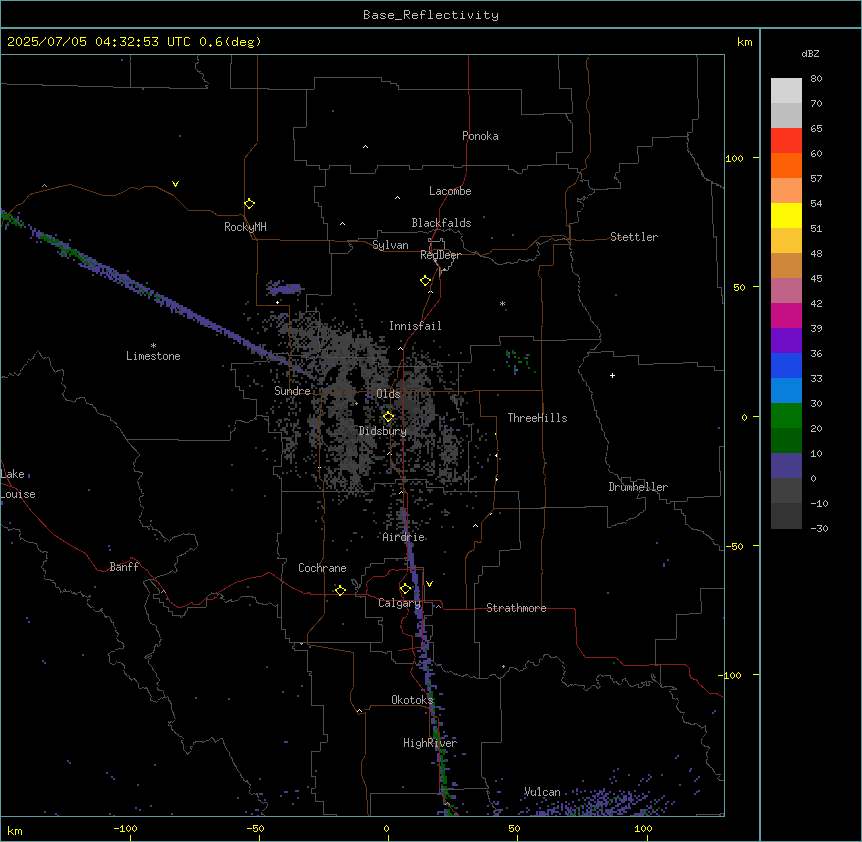Viewport: 862px width, 842px height.
Task: Click the RedDeer label
Action: (x=440, y=255)
